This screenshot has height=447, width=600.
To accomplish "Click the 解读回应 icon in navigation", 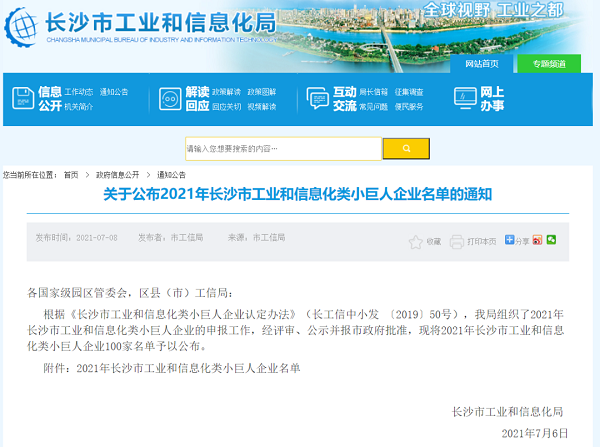I will (x=168, y=98).
